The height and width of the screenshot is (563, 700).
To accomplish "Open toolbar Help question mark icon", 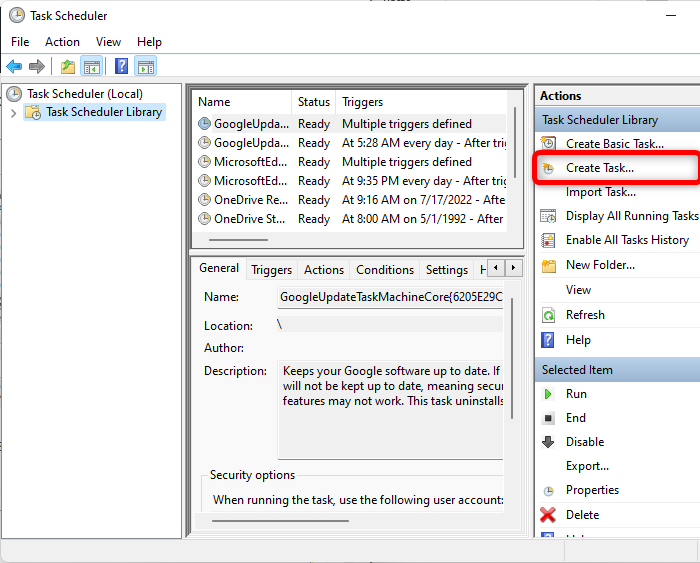I will coord(121,67).
